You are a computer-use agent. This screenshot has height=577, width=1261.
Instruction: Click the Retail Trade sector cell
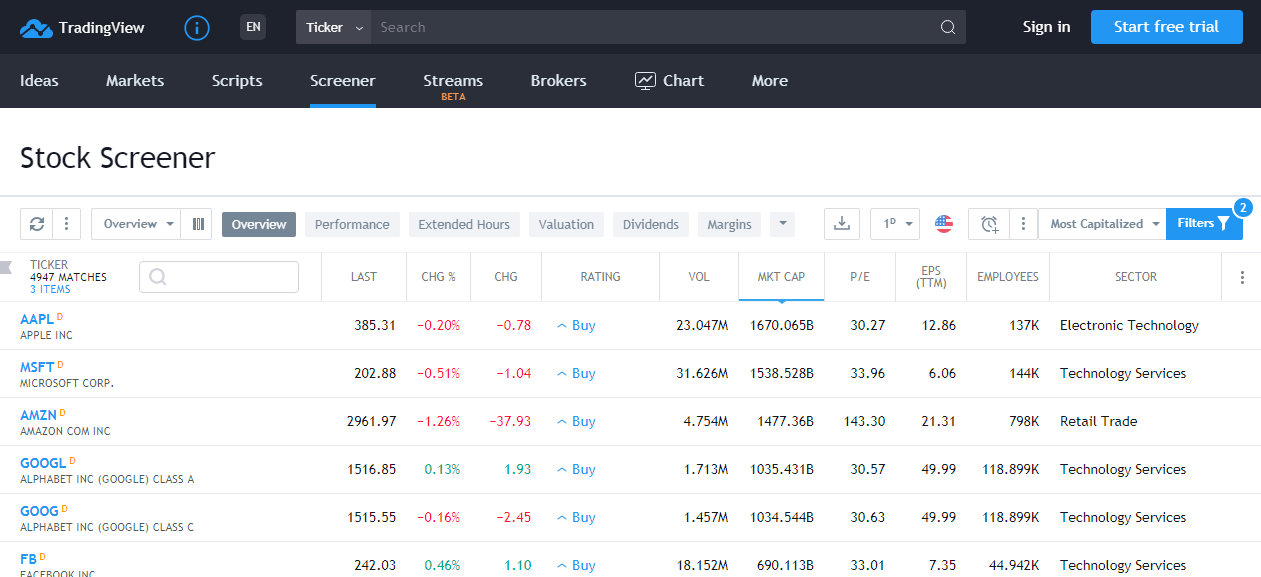tap(1098, 421)
